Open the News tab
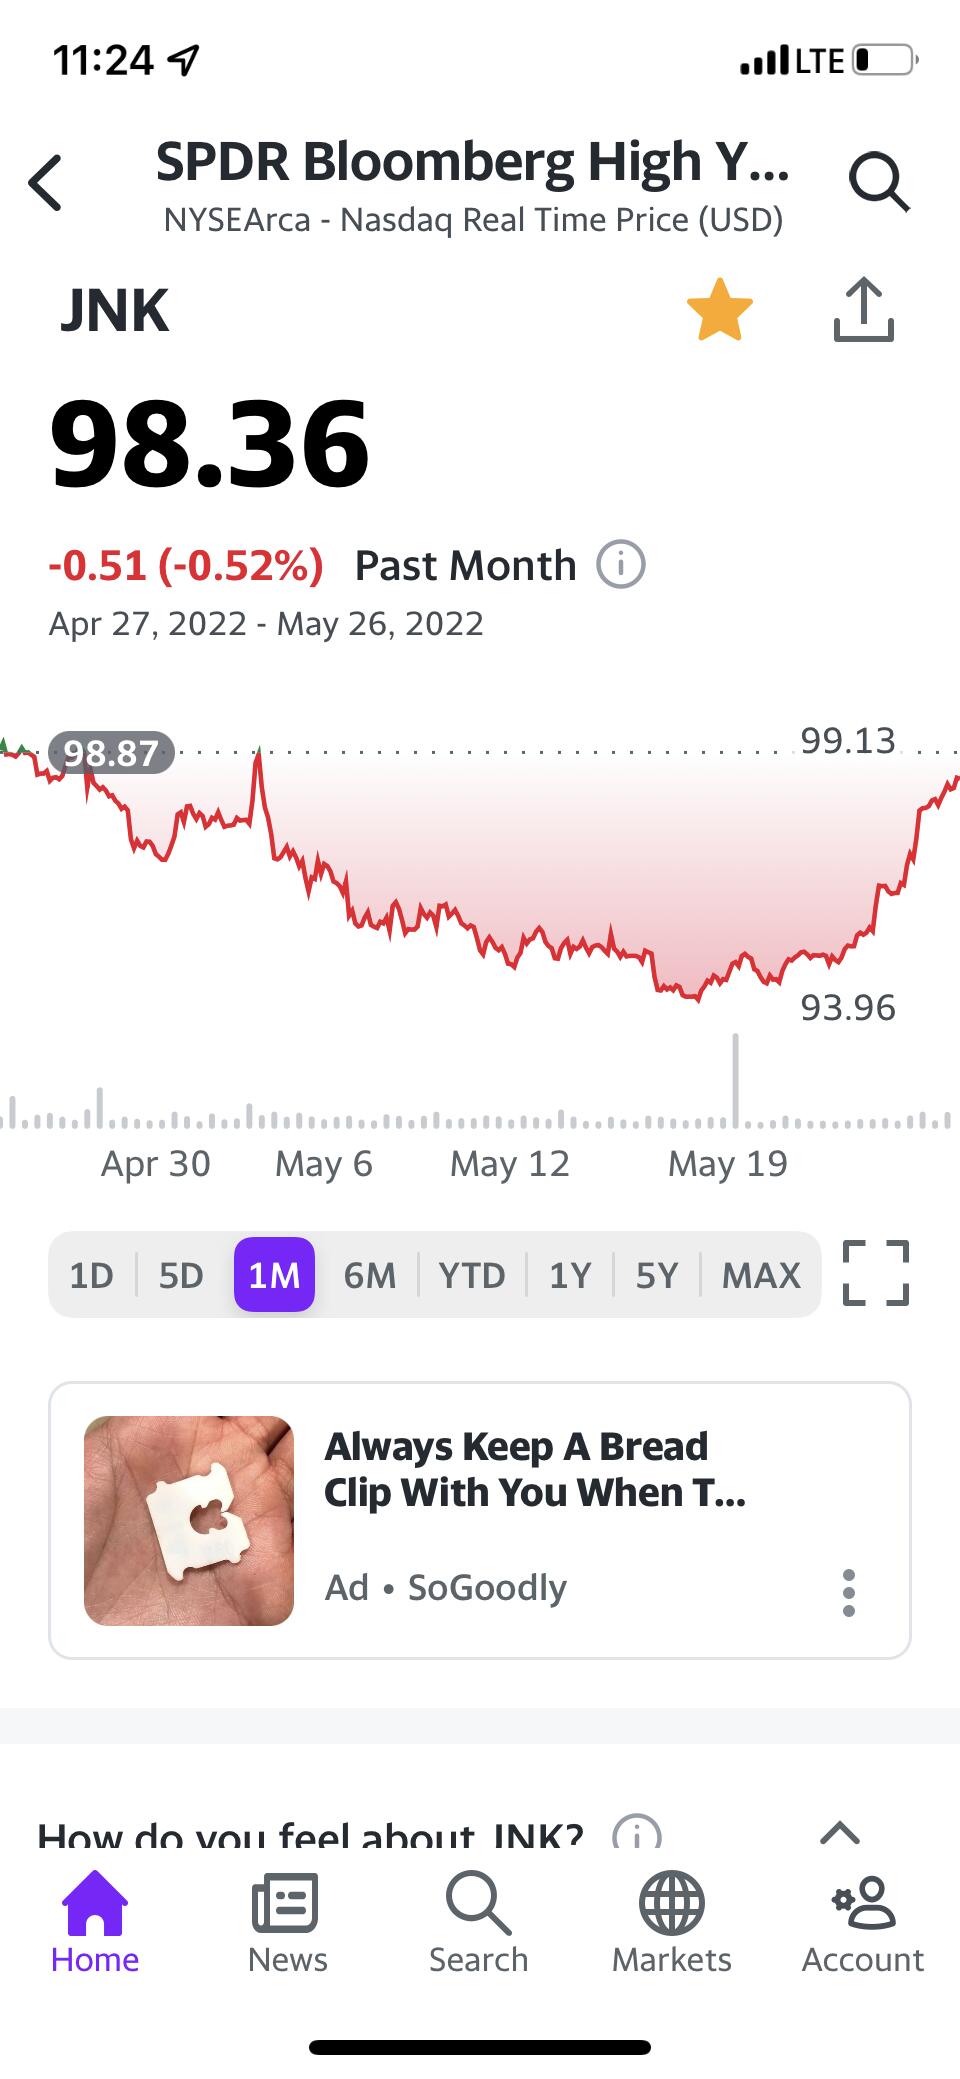This screenshot has width=960, height=2079. point(287,1922)
